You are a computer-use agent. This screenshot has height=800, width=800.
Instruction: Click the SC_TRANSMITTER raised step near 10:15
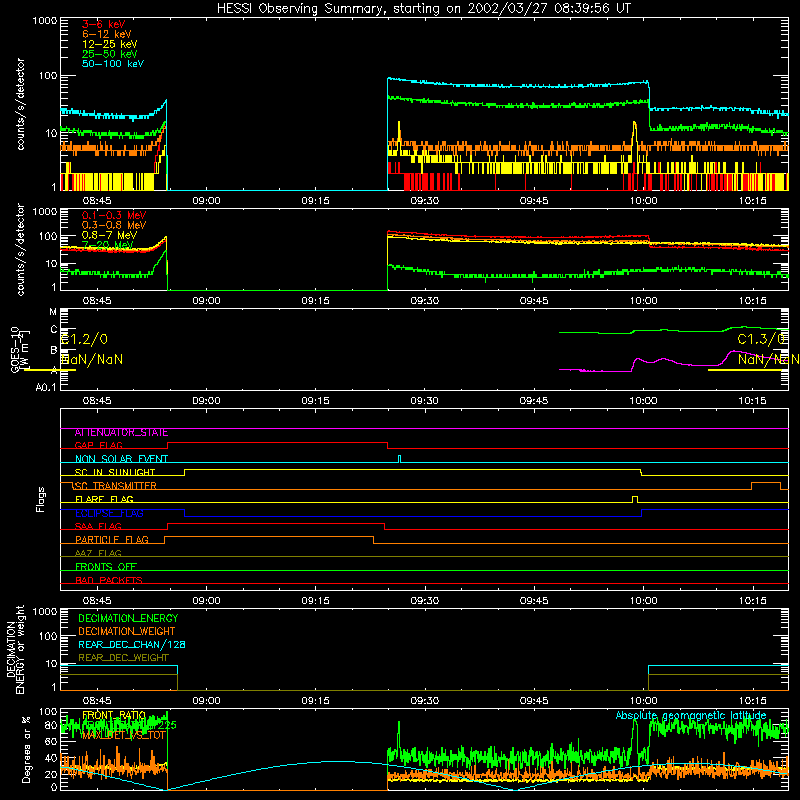click(766, 485)
